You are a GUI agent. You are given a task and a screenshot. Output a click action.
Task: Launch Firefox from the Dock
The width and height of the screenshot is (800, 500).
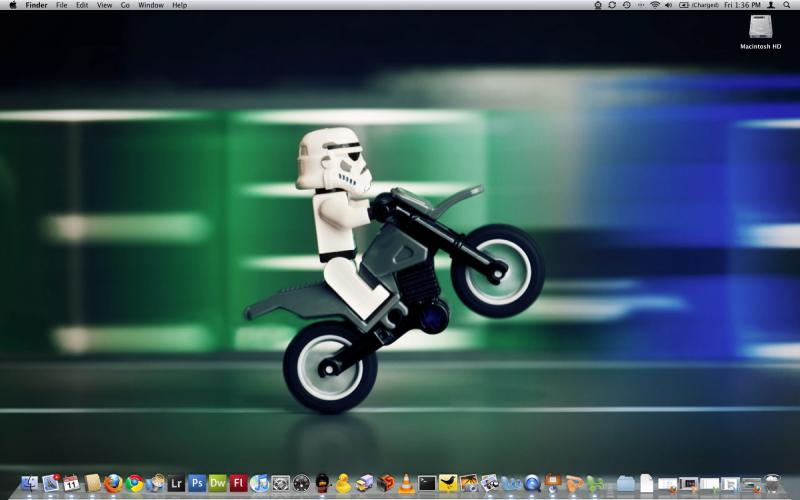(113, 483)
